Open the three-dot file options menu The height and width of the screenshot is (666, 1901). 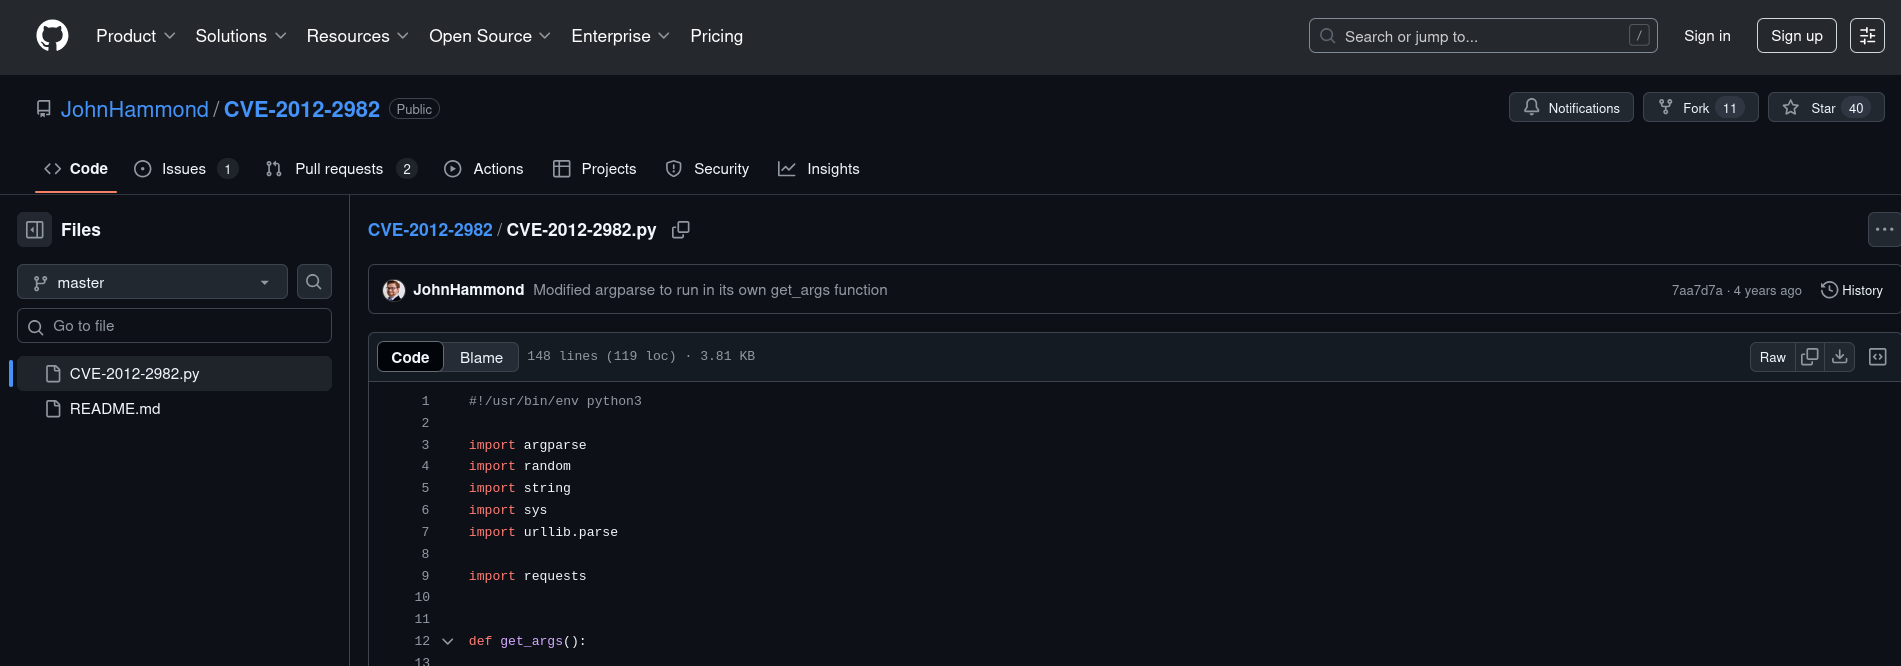click(1884, 230)
